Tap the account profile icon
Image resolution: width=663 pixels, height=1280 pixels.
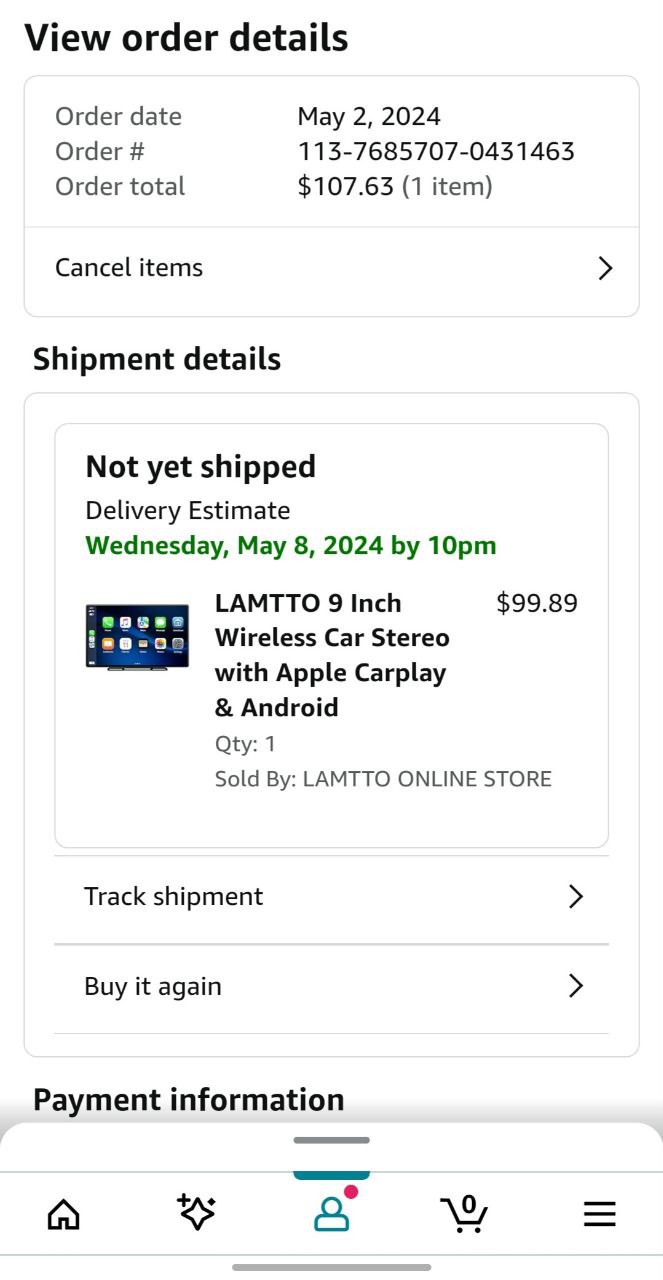click(331, 1213)
